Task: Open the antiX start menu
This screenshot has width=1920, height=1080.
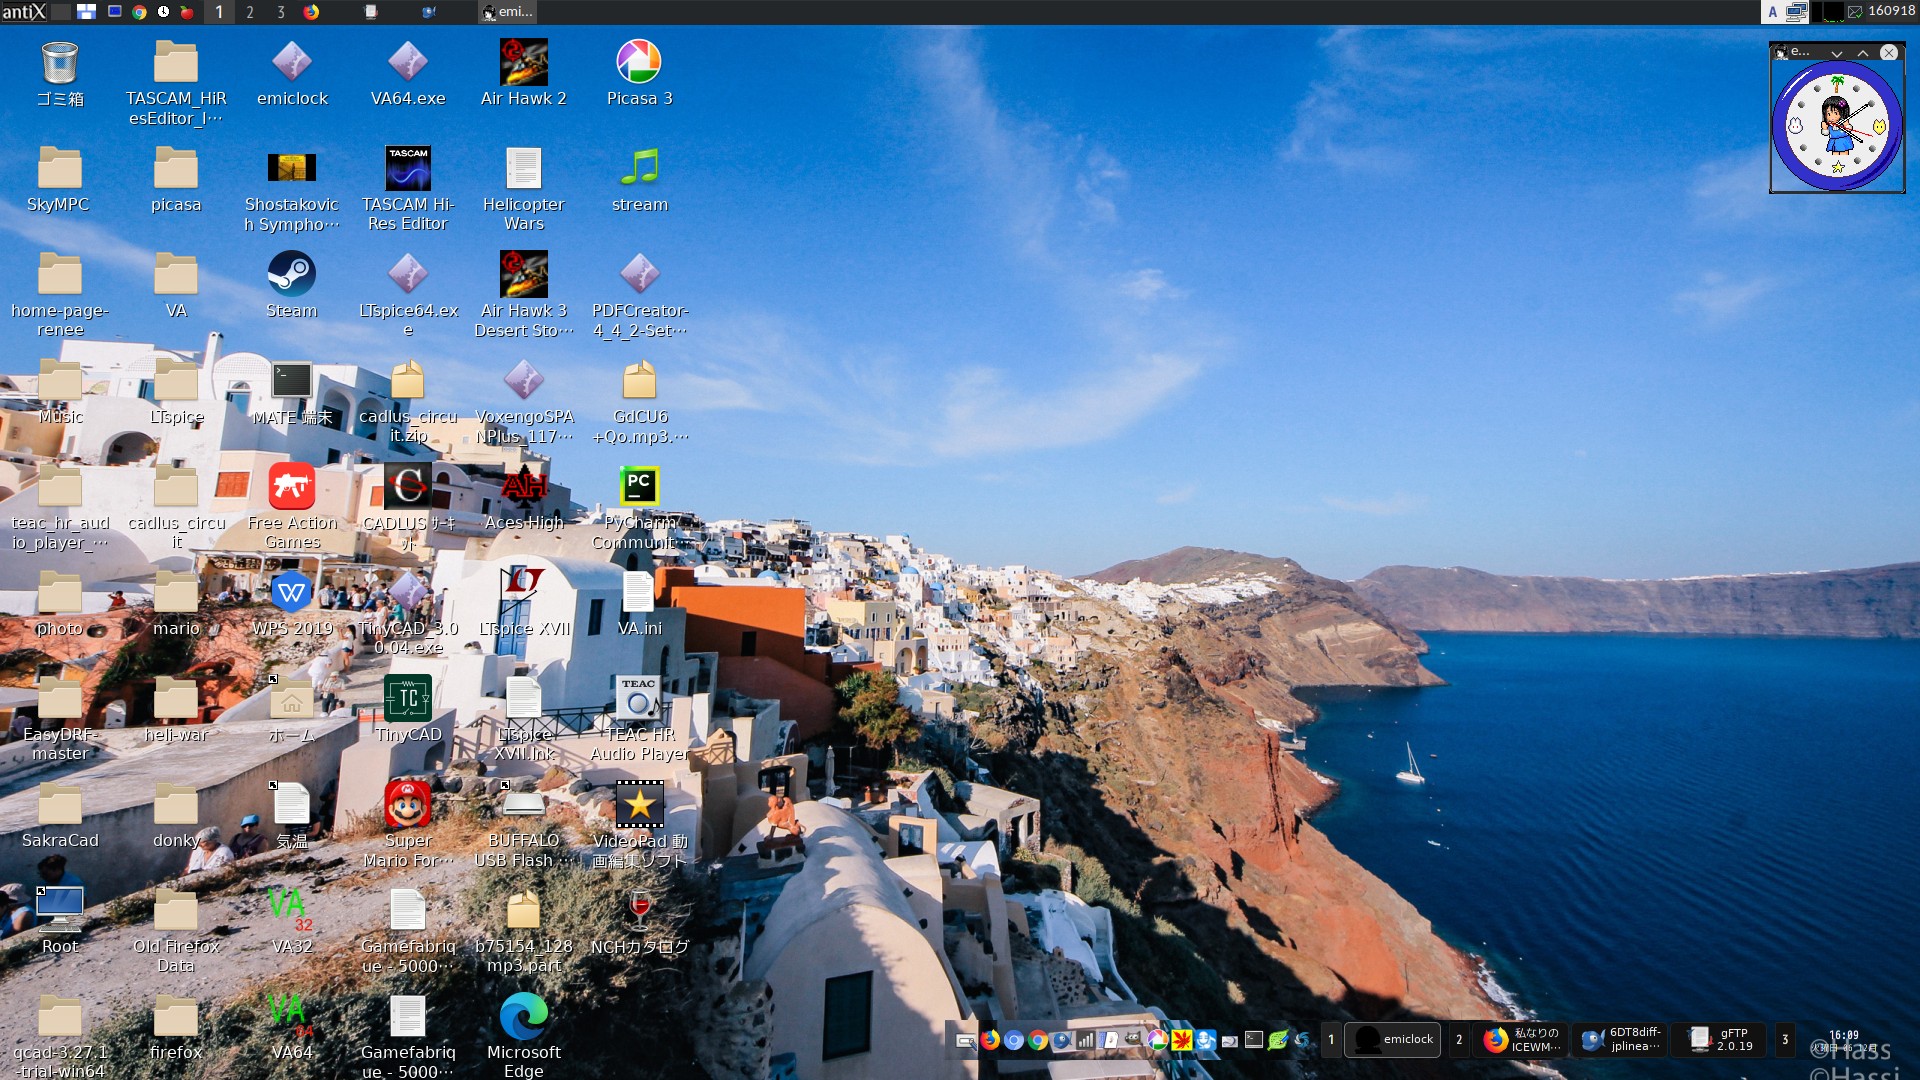Action: (24, 12)
